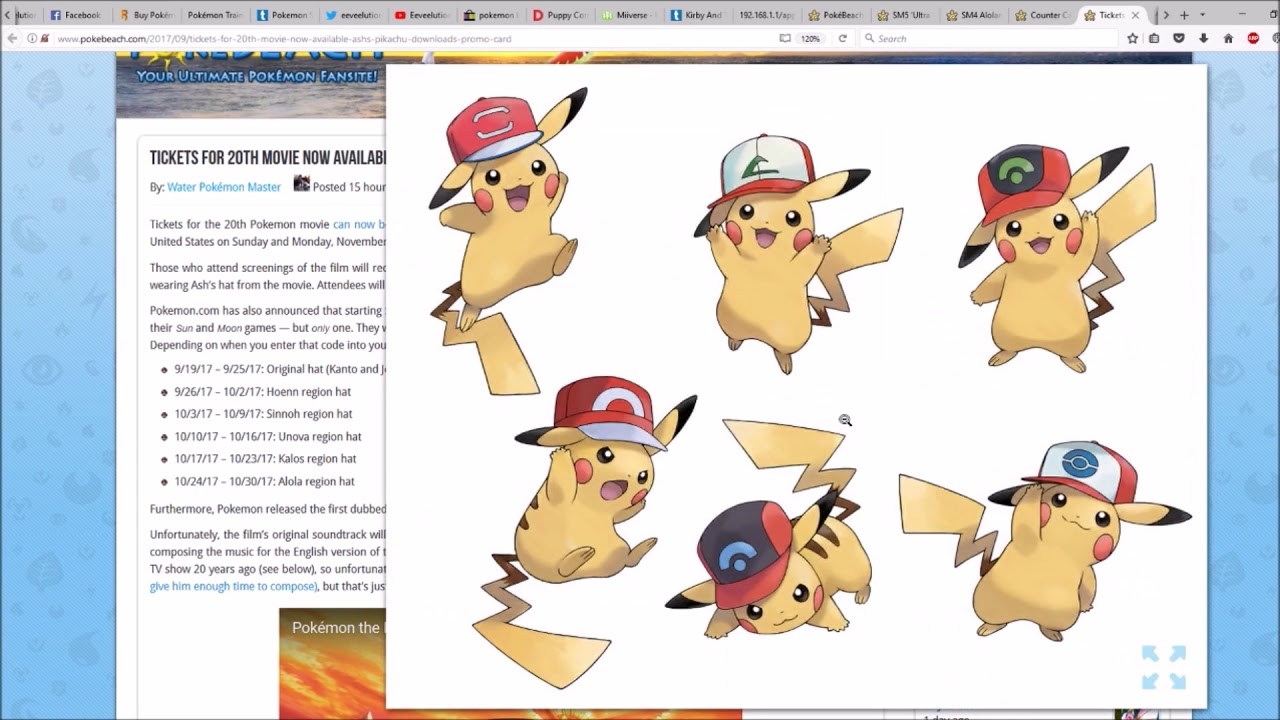The width and height of the screenshot is (1280, 720).
Task: Show site information icon in address bar
Action: pyautogui.click(x=32, y=38)
